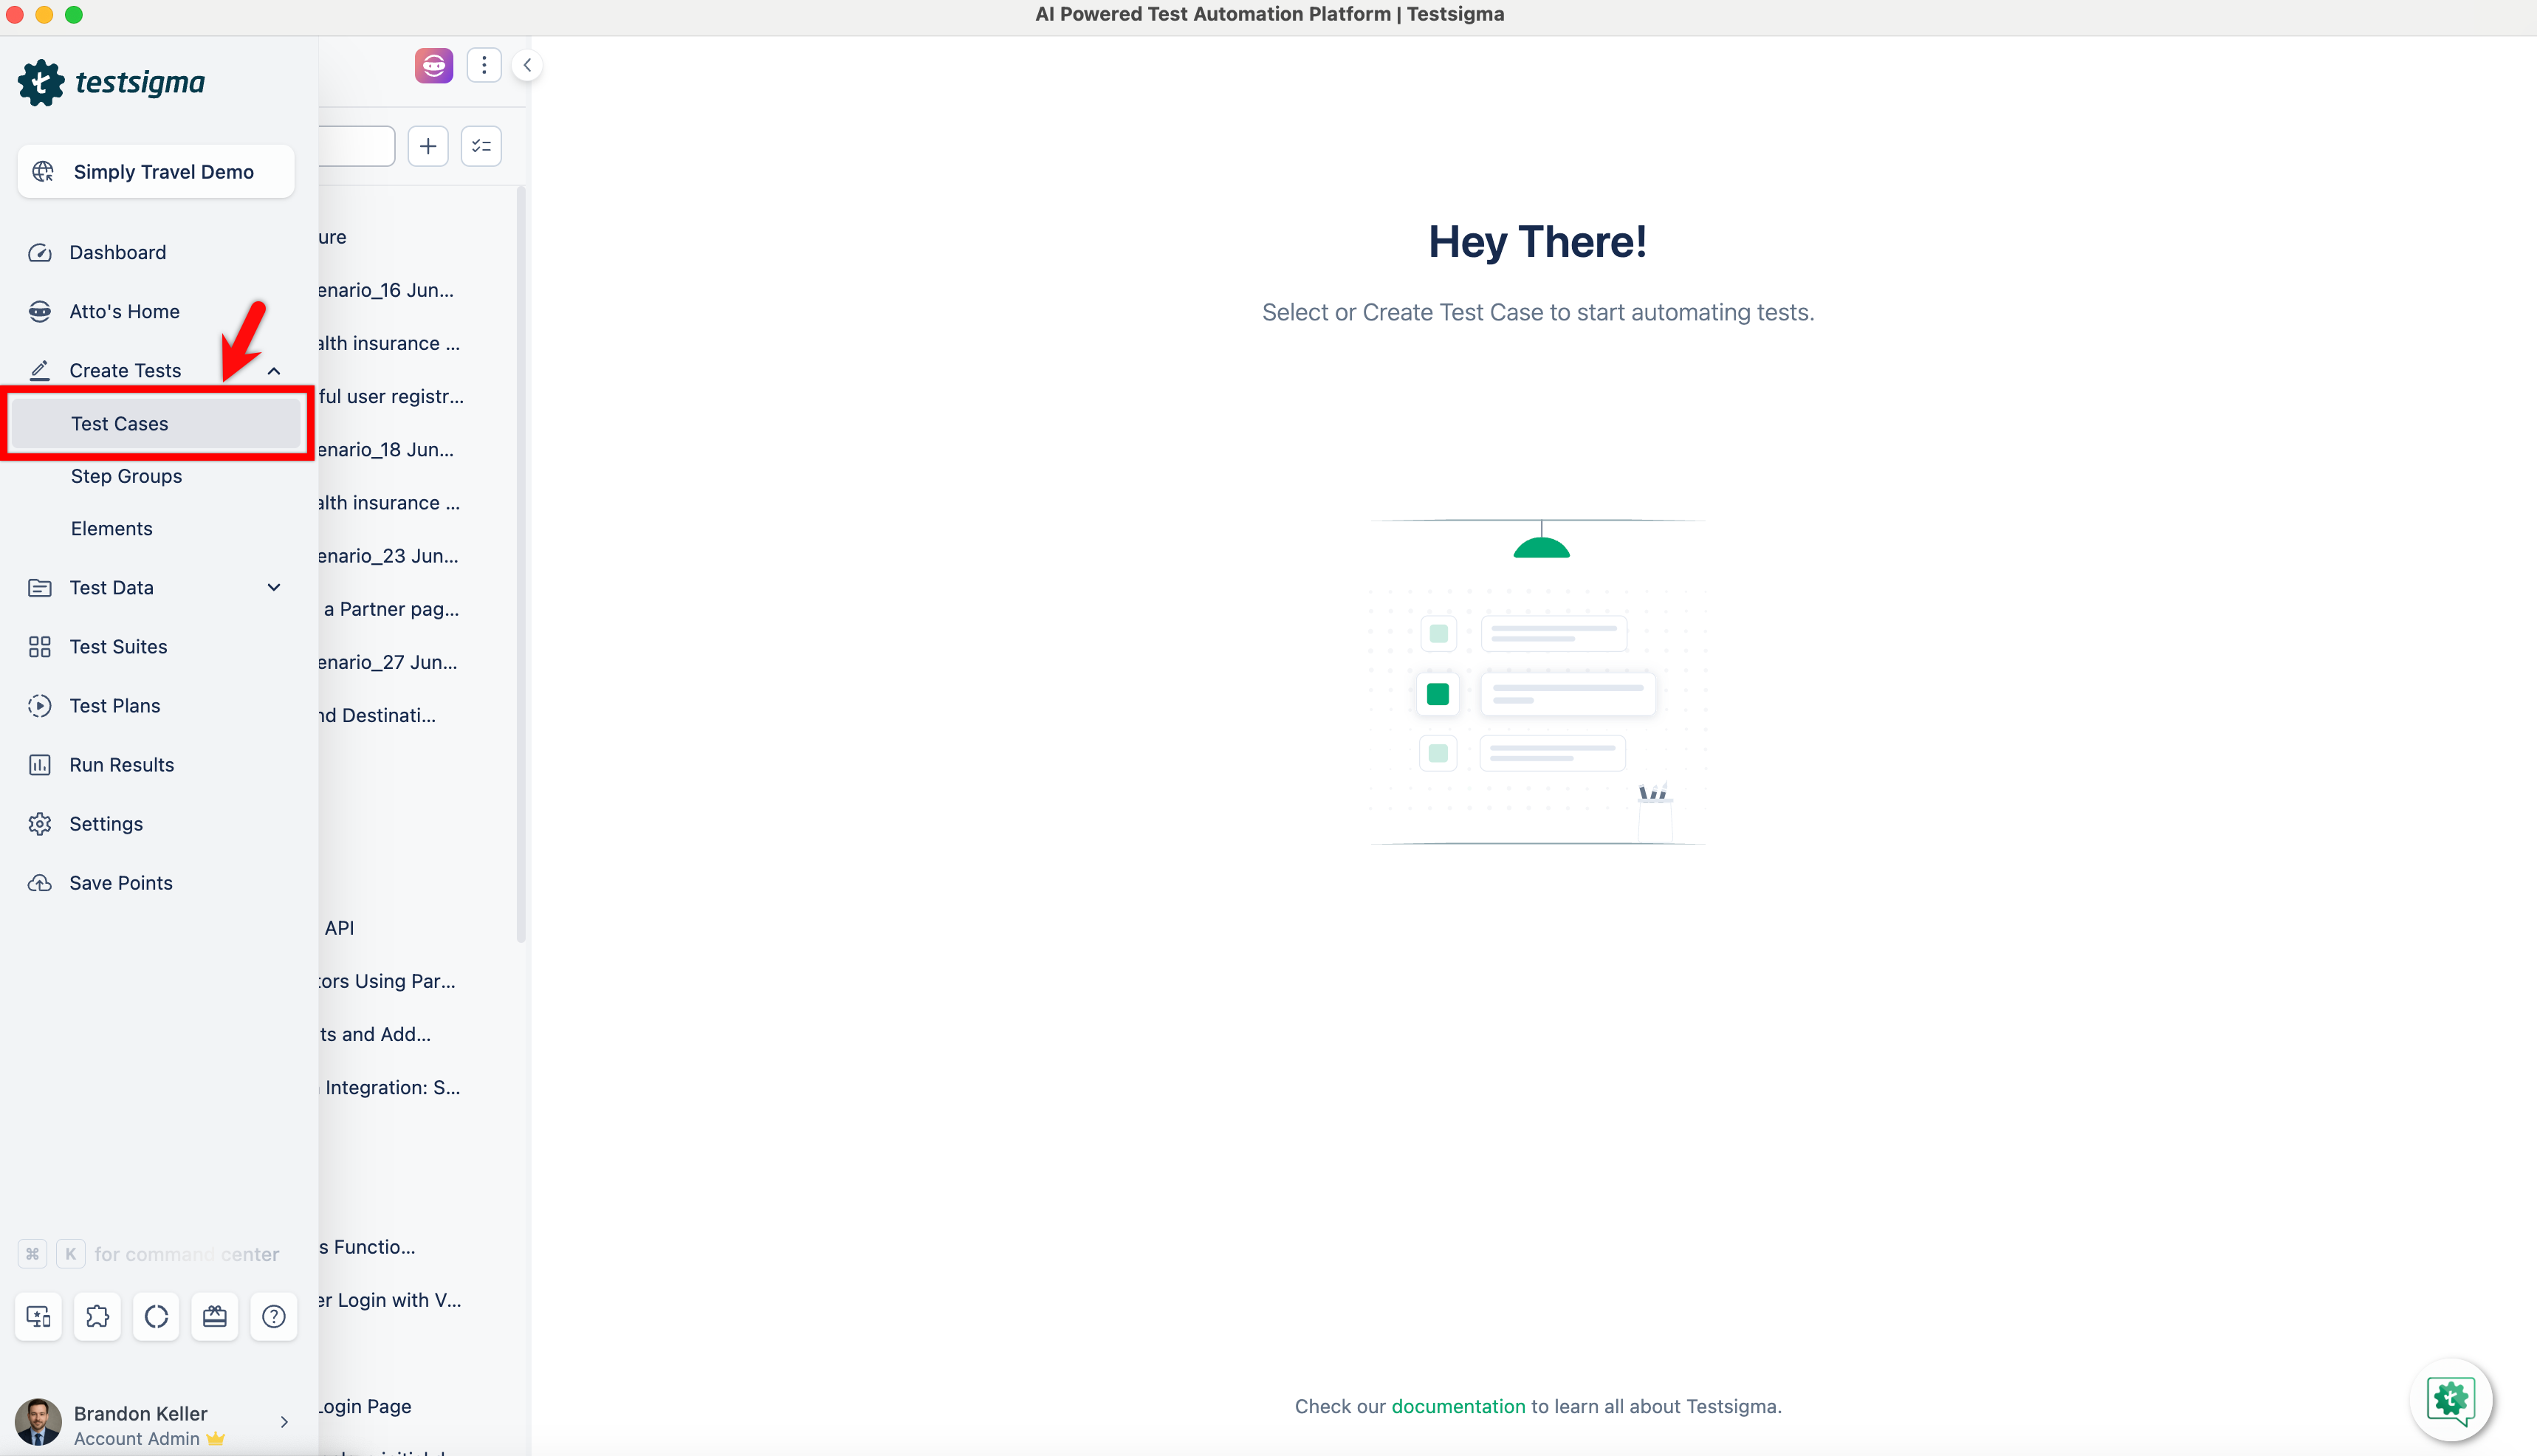Open the three-dot kebab menu
Image resolution: width=2537 pixels, height=1456 pixels.
click(484, 65)
